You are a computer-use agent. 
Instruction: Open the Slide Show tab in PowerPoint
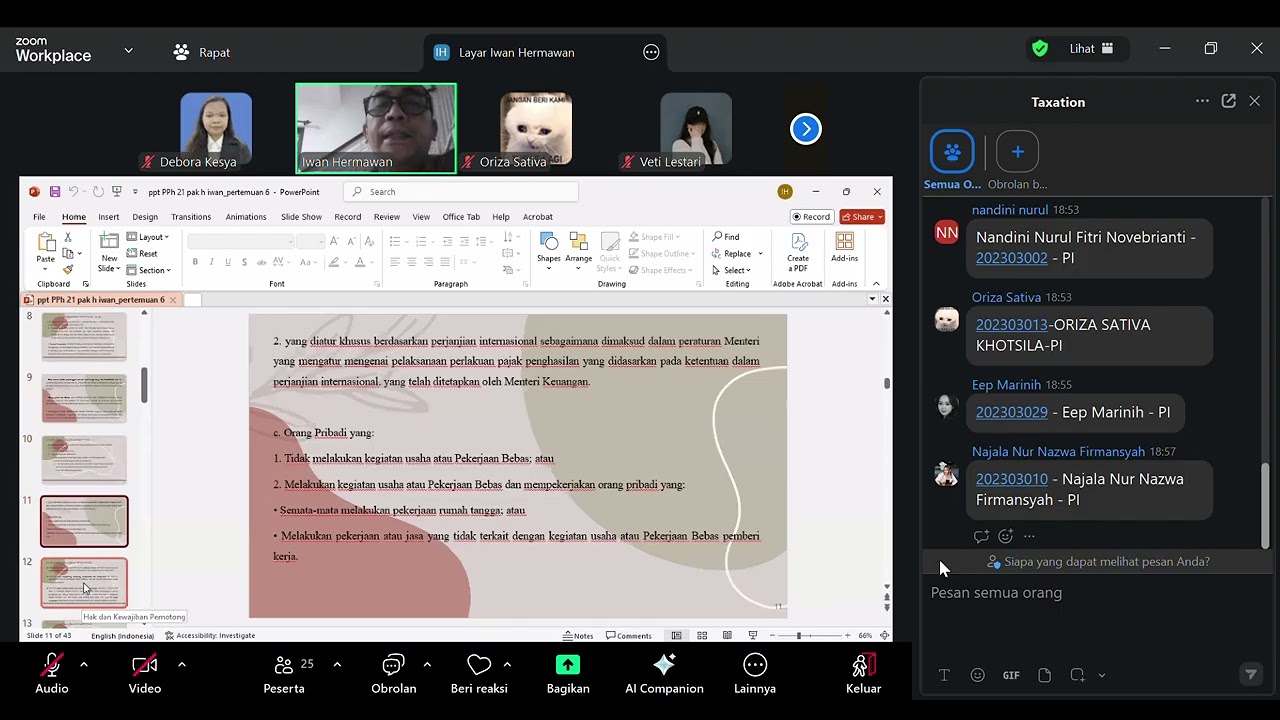(301, 217)
